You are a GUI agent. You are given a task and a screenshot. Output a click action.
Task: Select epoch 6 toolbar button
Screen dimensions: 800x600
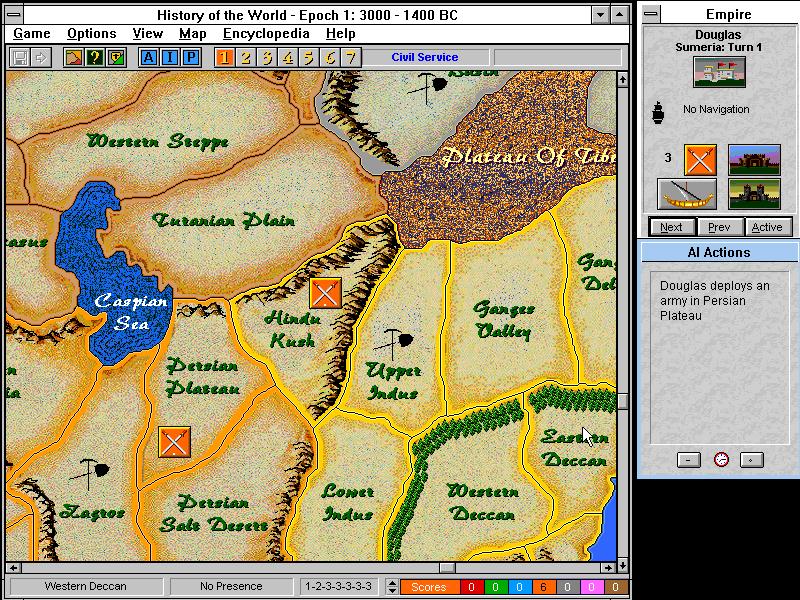click(x=330, y=58)
